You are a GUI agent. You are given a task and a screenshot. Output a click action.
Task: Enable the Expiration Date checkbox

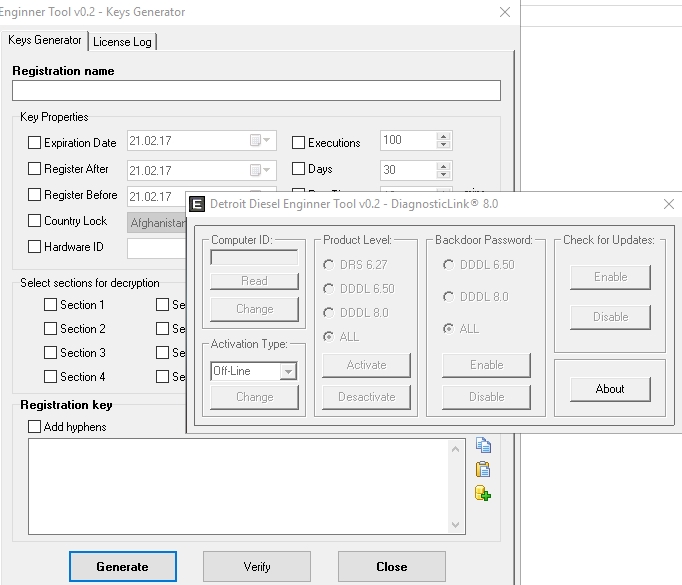coord(34,142)
